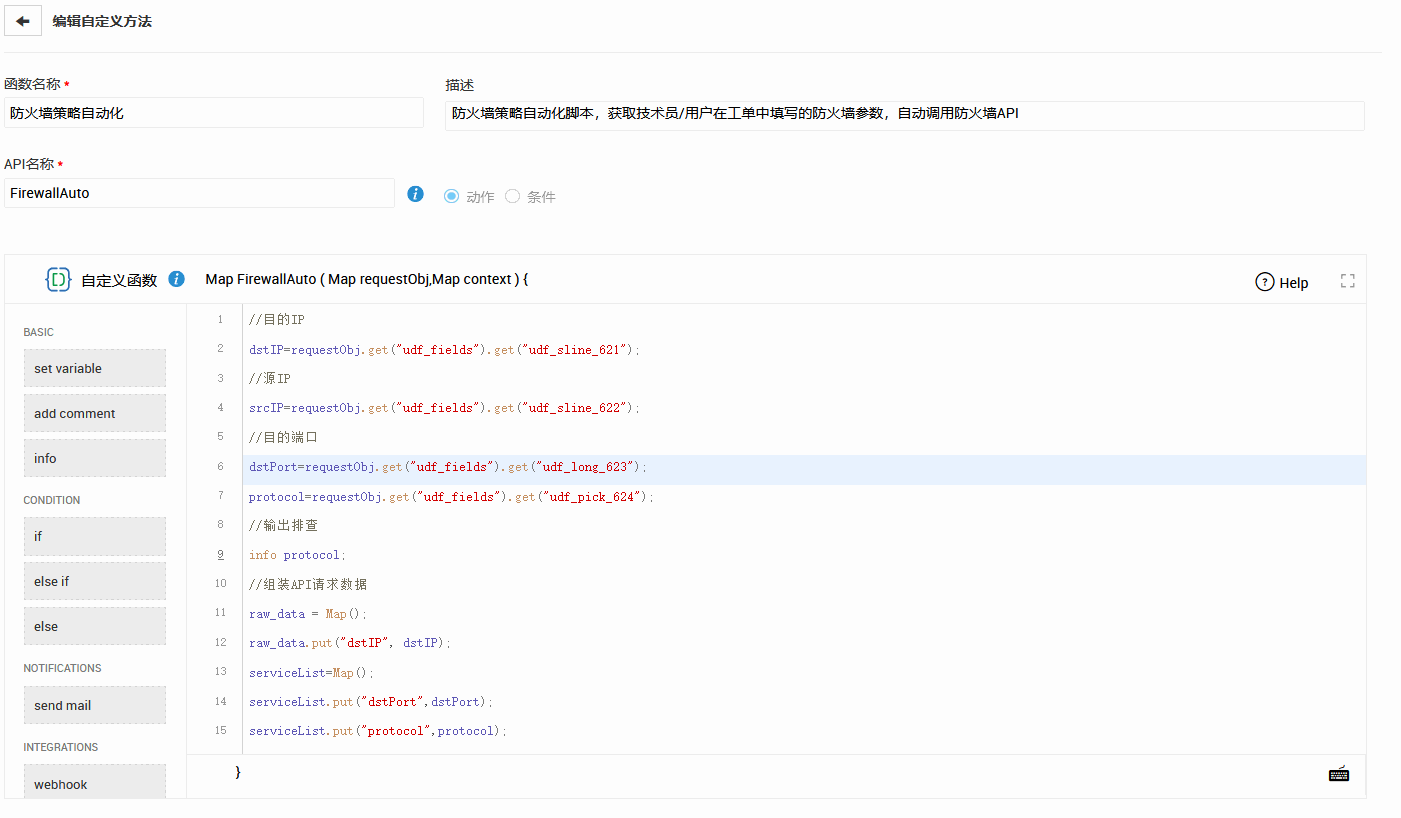The height and width of the screenshot is (818, 1401).
Task: Focus the API名称 input containing FirewallAuto
Action: pos(200,193)
